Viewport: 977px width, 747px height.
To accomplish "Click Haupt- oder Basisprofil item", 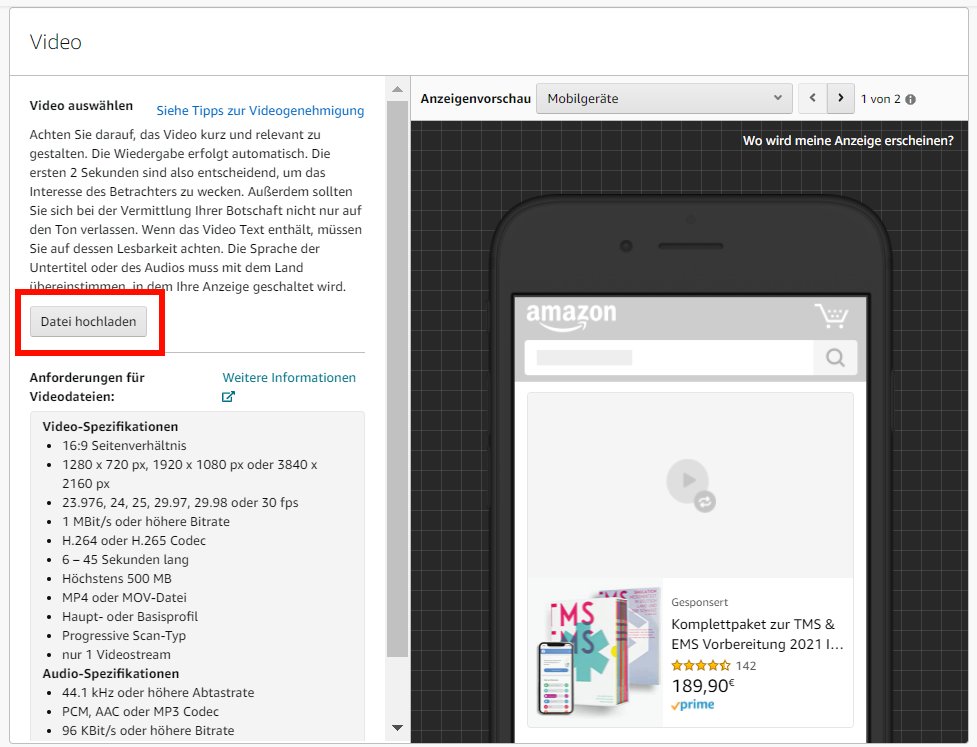I will 130,617.
